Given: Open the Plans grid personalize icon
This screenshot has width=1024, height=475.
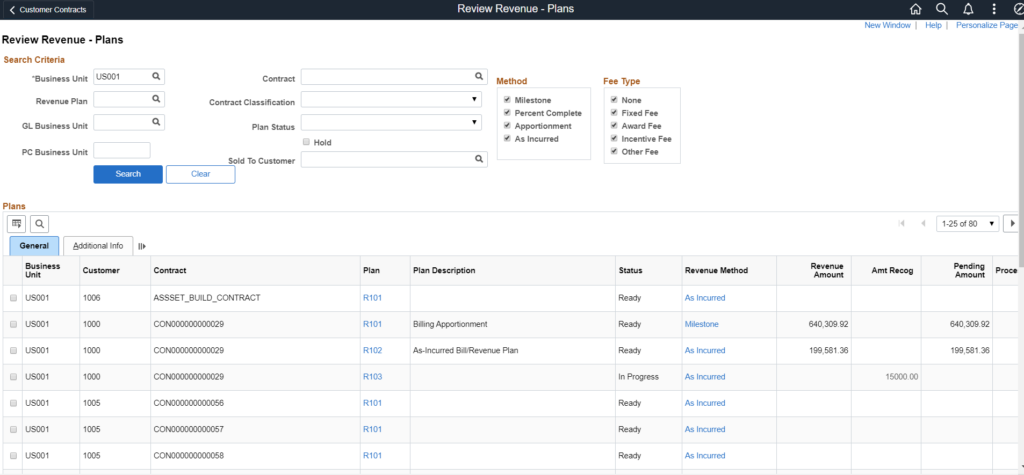Looking at the screenshot, I should (17, 223).
